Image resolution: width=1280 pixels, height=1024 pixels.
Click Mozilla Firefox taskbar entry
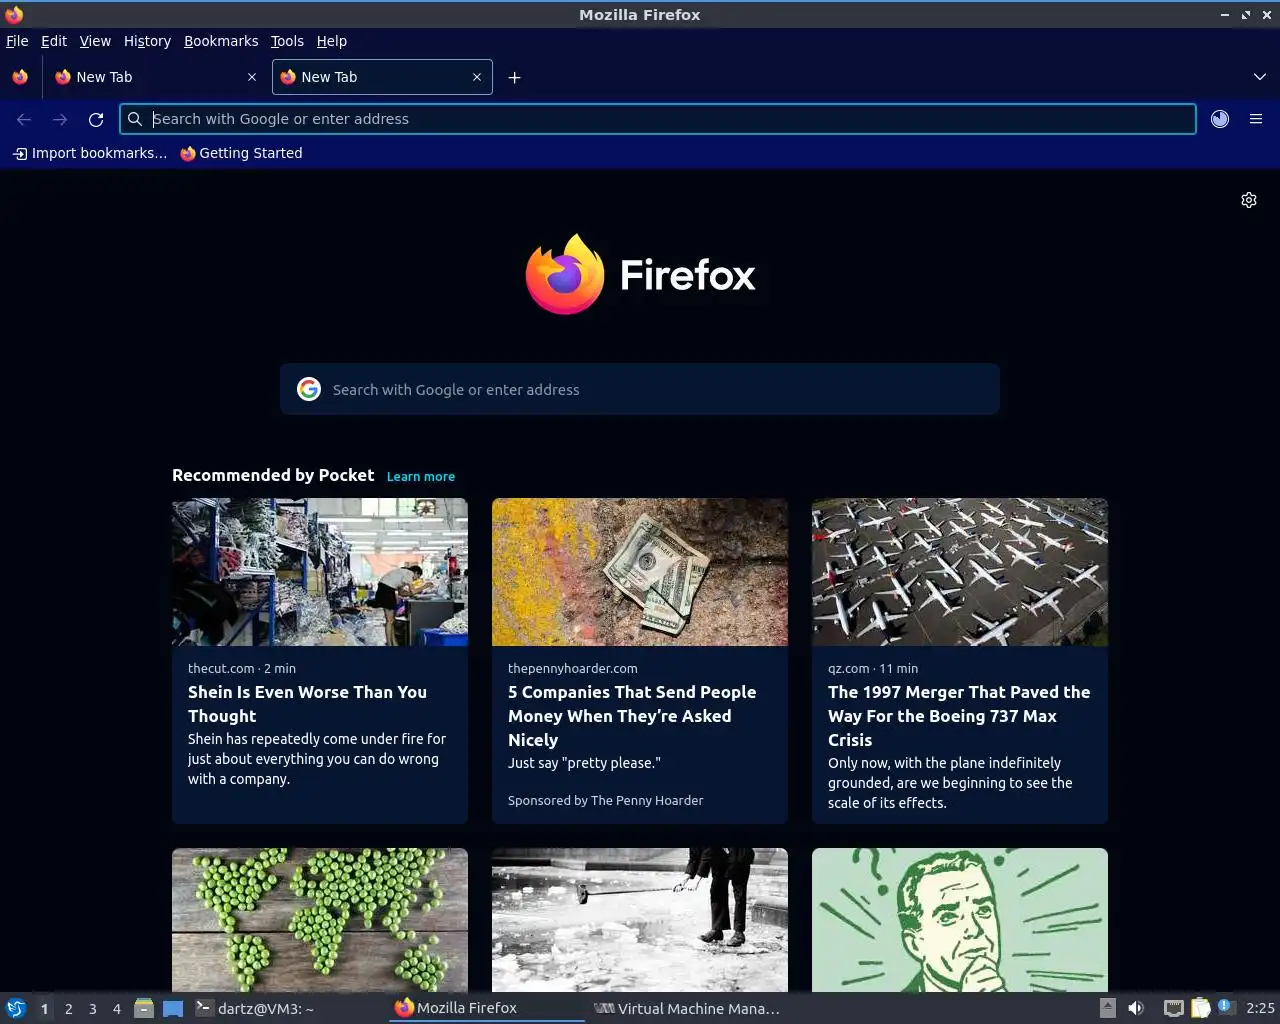pyautogui.click(x=487, y=1008)
